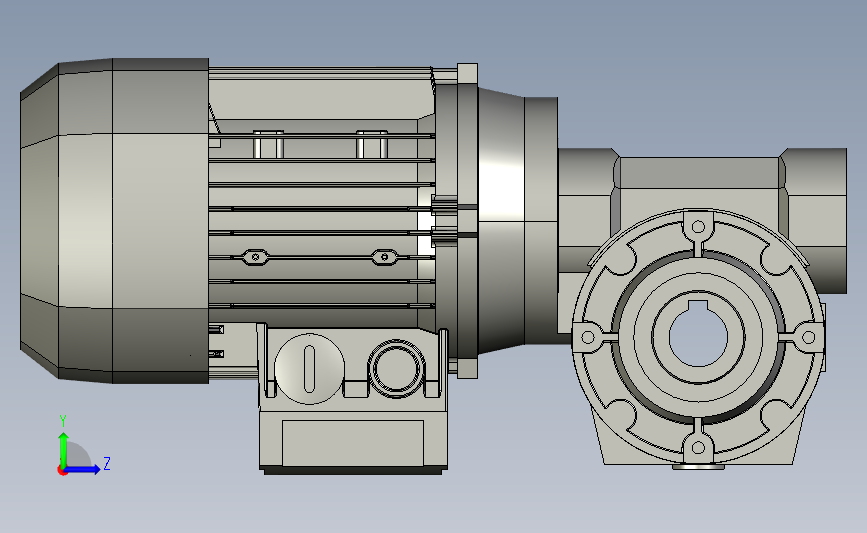Click the green Y axis arrow of the triad
867x533 pixels.
click(x=63, y=449)
